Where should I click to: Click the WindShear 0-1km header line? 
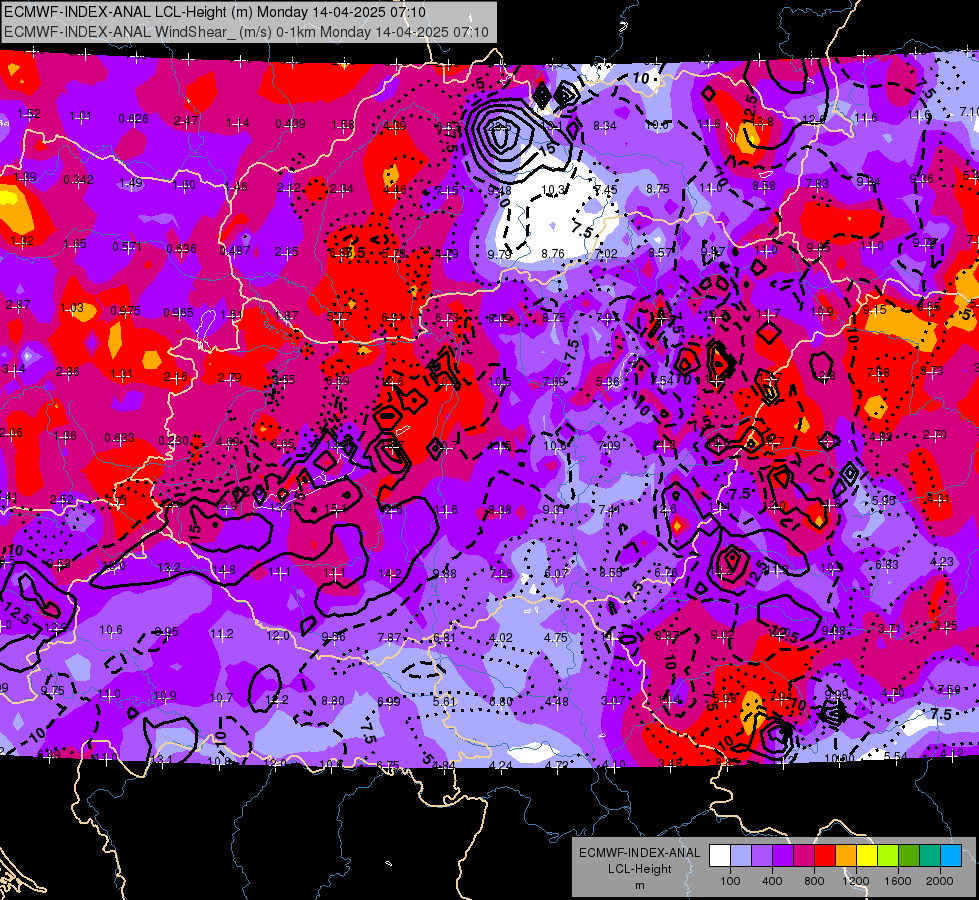click(246, 31)
